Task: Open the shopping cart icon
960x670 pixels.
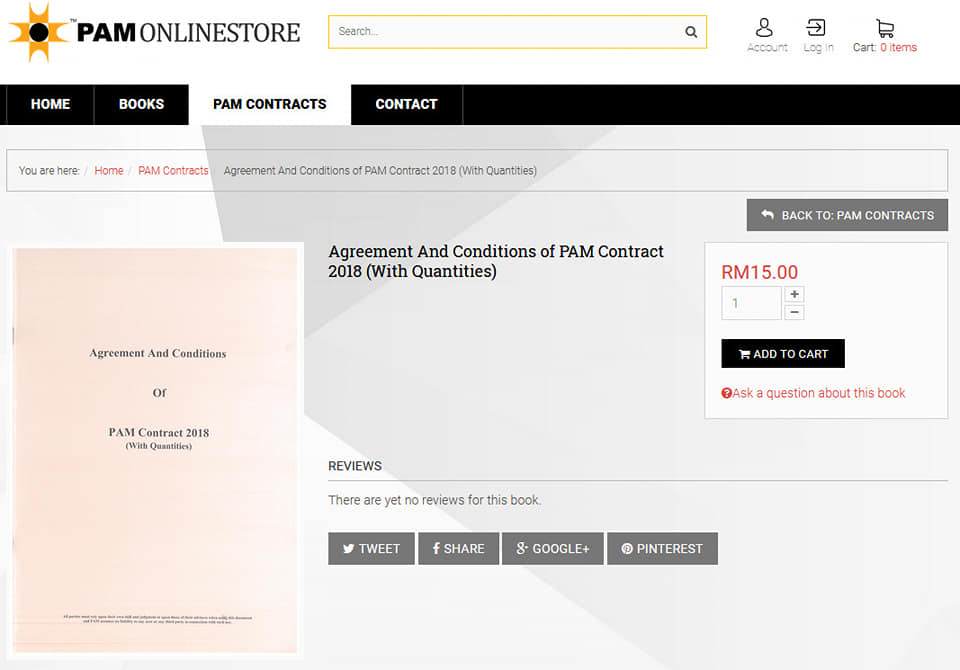Action: [885, 28]
